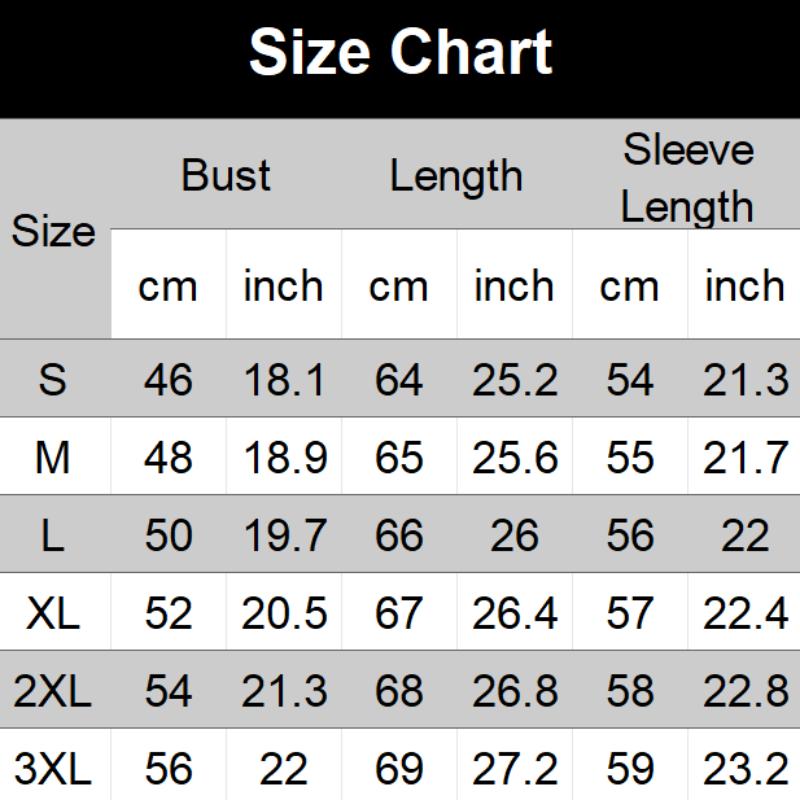The width and height of the screenshot is (800, 800).
Task: Click the 23.2 sleeve inch value
Action: tap(745, 769)
